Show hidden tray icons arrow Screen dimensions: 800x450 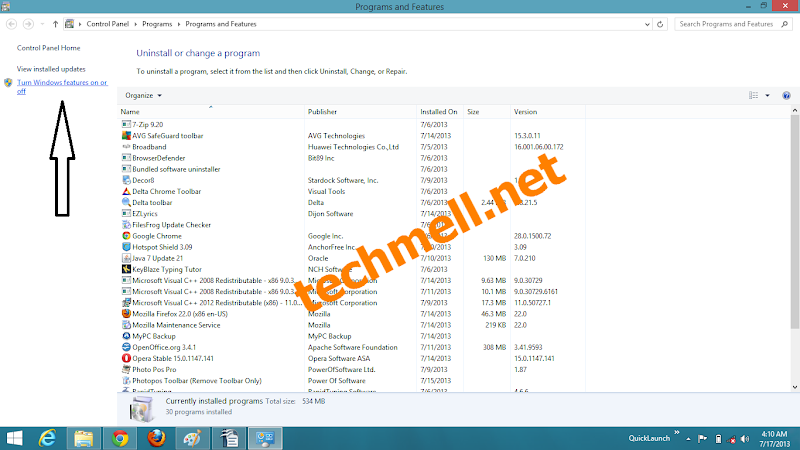688,439
